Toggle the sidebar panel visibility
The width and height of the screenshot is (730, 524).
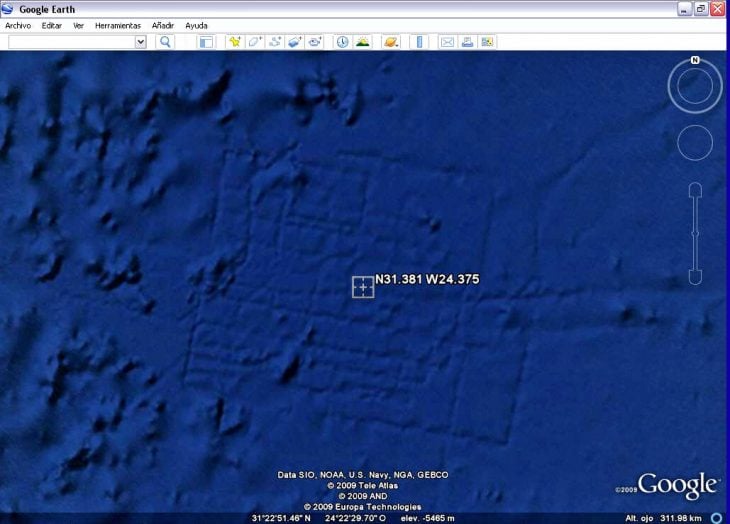[206, 42]
